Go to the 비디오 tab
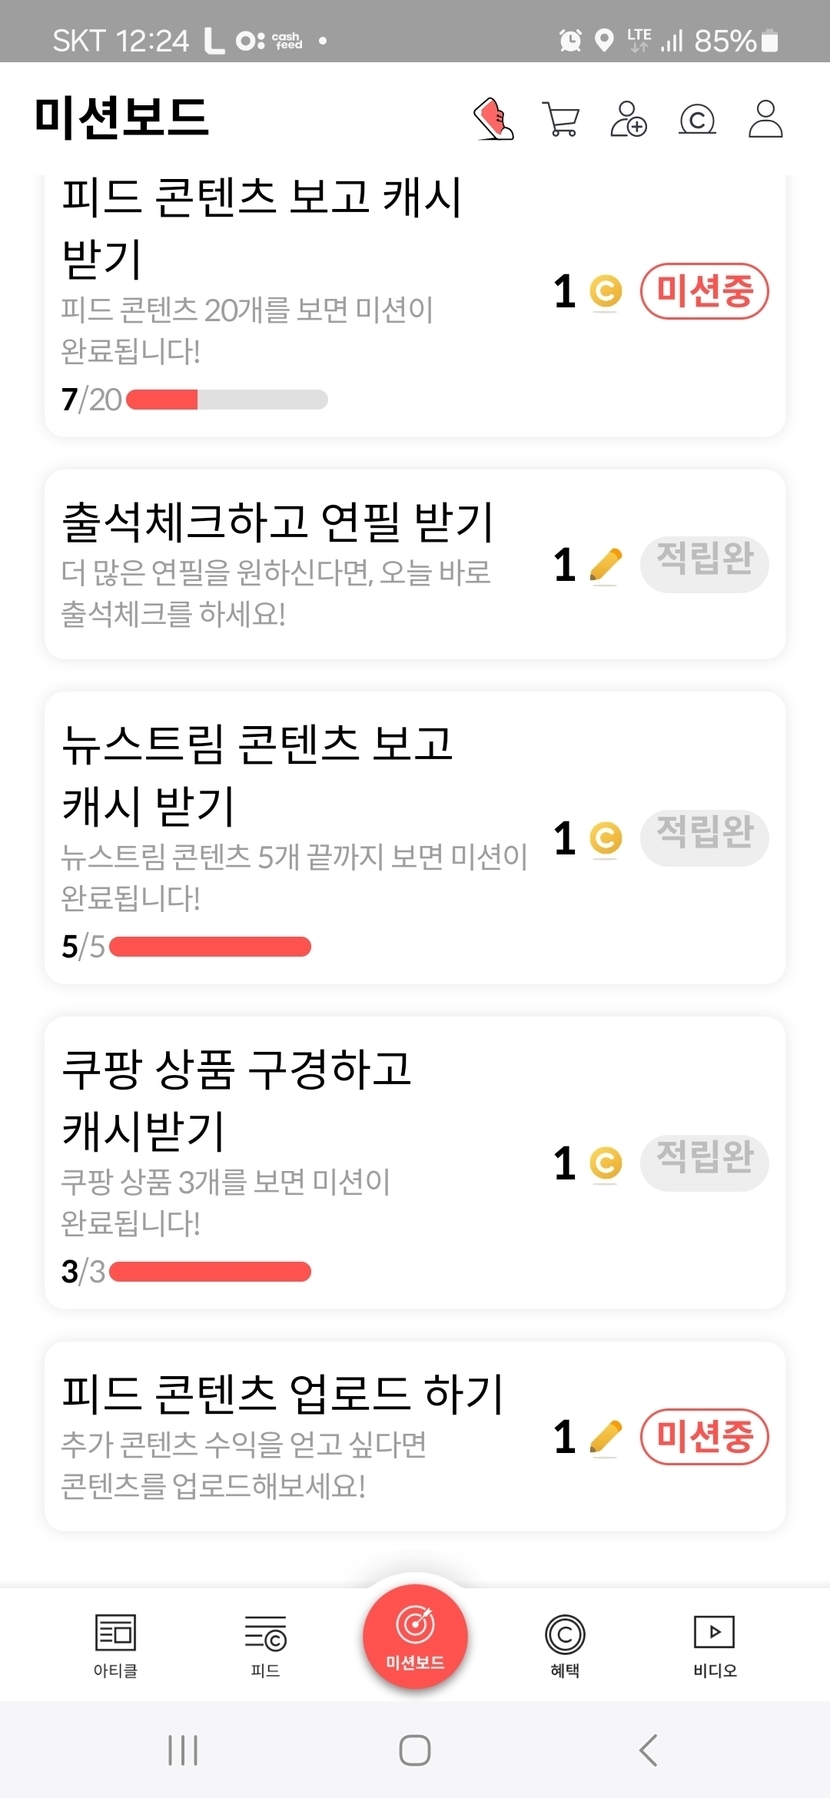 tap(715, 1645)
